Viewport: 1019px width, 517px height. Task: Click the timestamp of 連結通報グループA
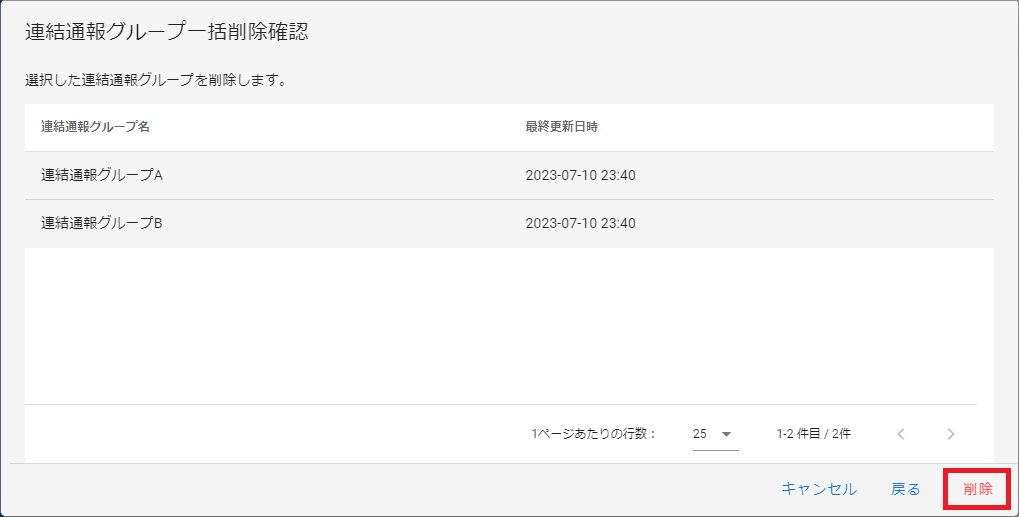(x=580, y=175)
